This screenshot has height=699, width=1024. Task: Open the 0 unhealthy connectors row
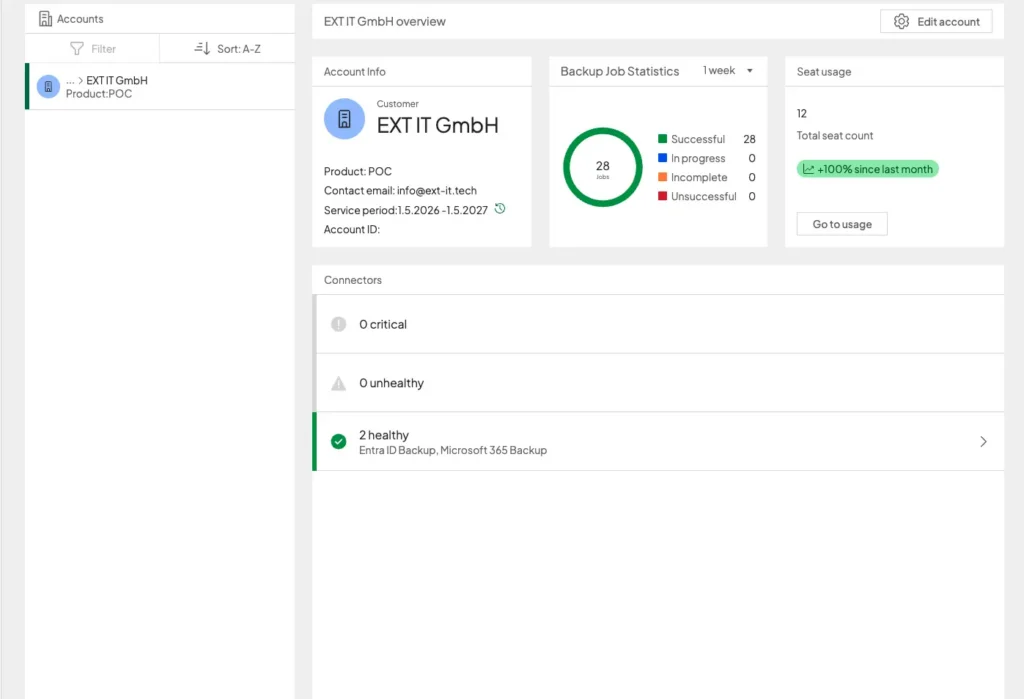click(x=658, y=383)
